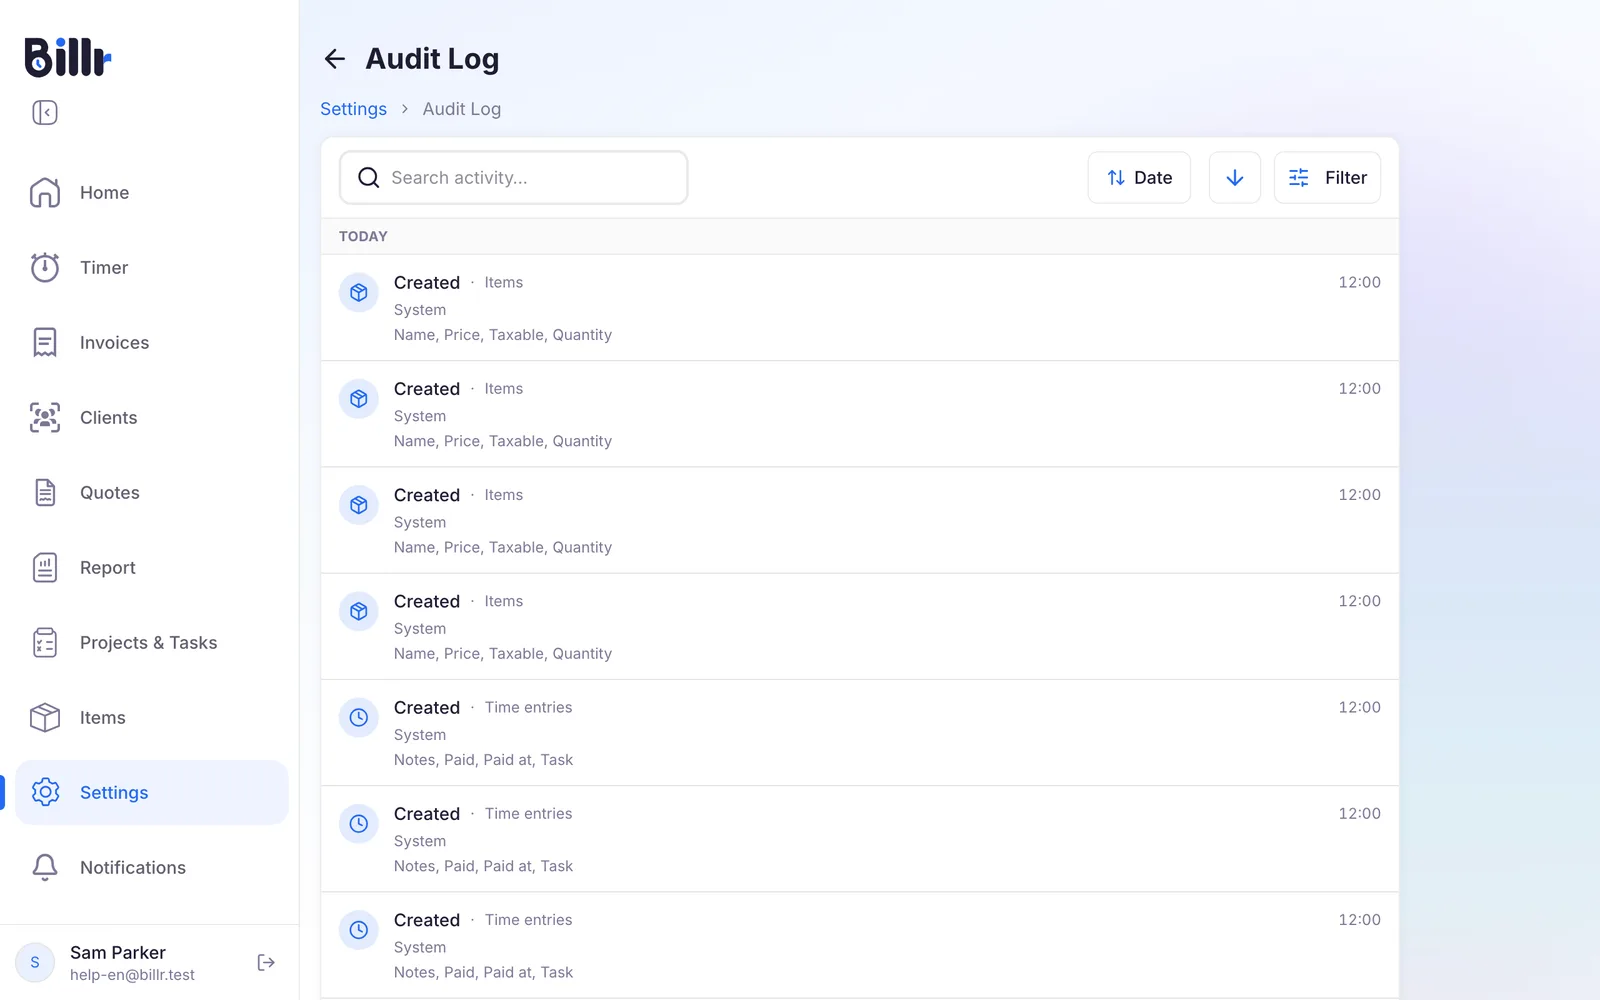Click the last Time entries clock icon

tap(359, 930)
